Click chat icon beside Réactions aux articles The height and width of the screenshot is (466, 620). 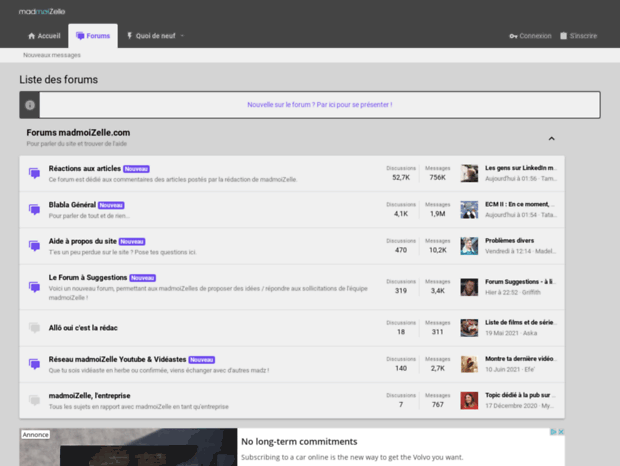tap(34, 174)
